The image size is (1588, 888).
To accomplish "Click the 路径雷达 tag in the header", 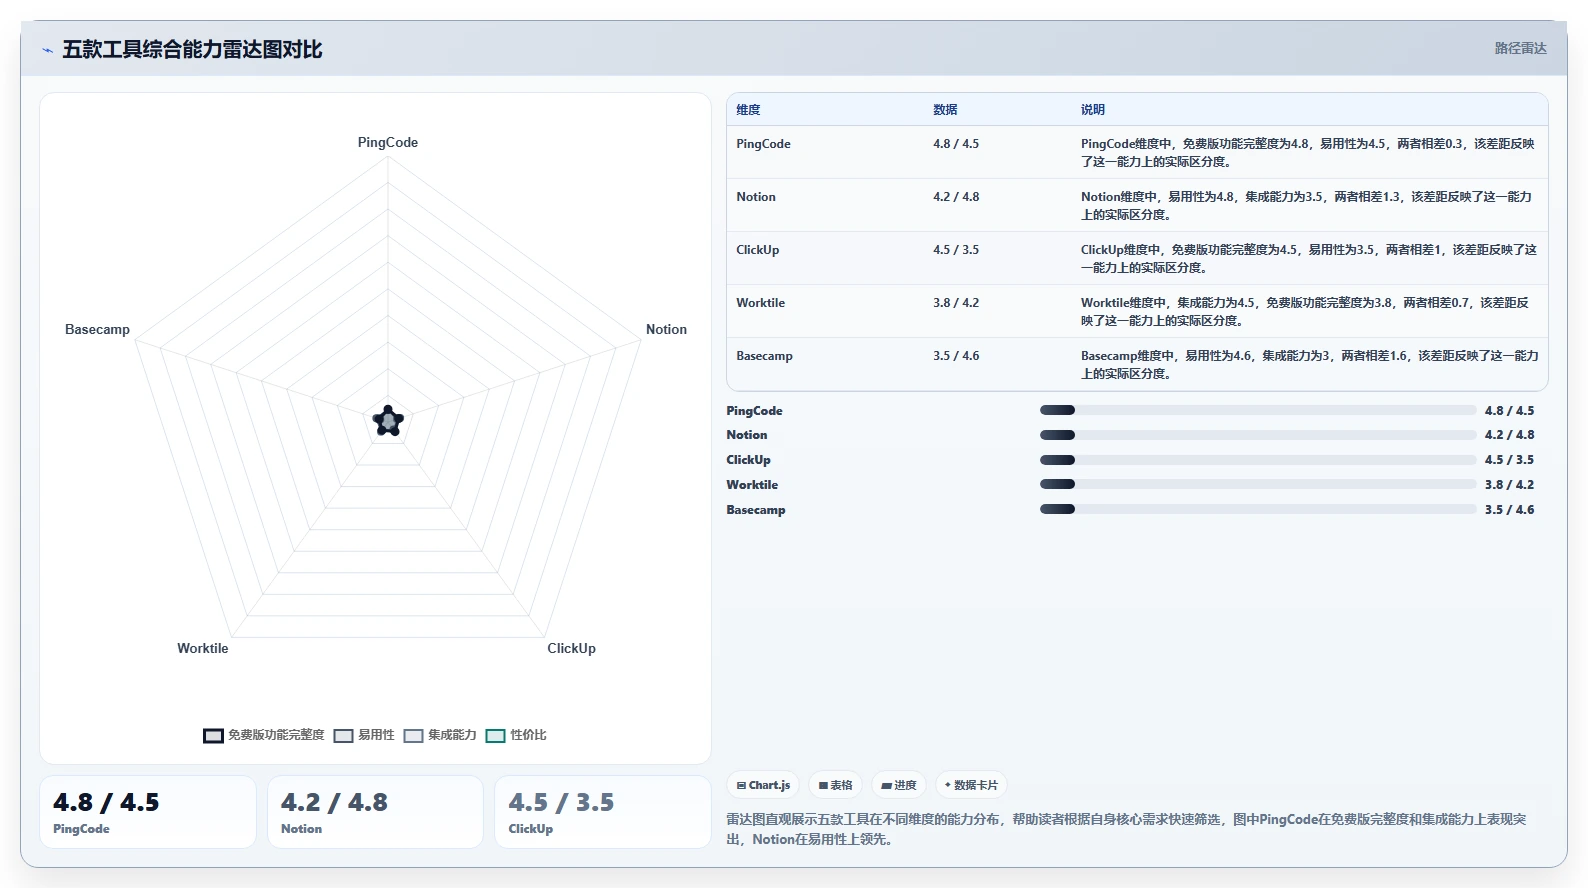I will [x=1520, y=48].
